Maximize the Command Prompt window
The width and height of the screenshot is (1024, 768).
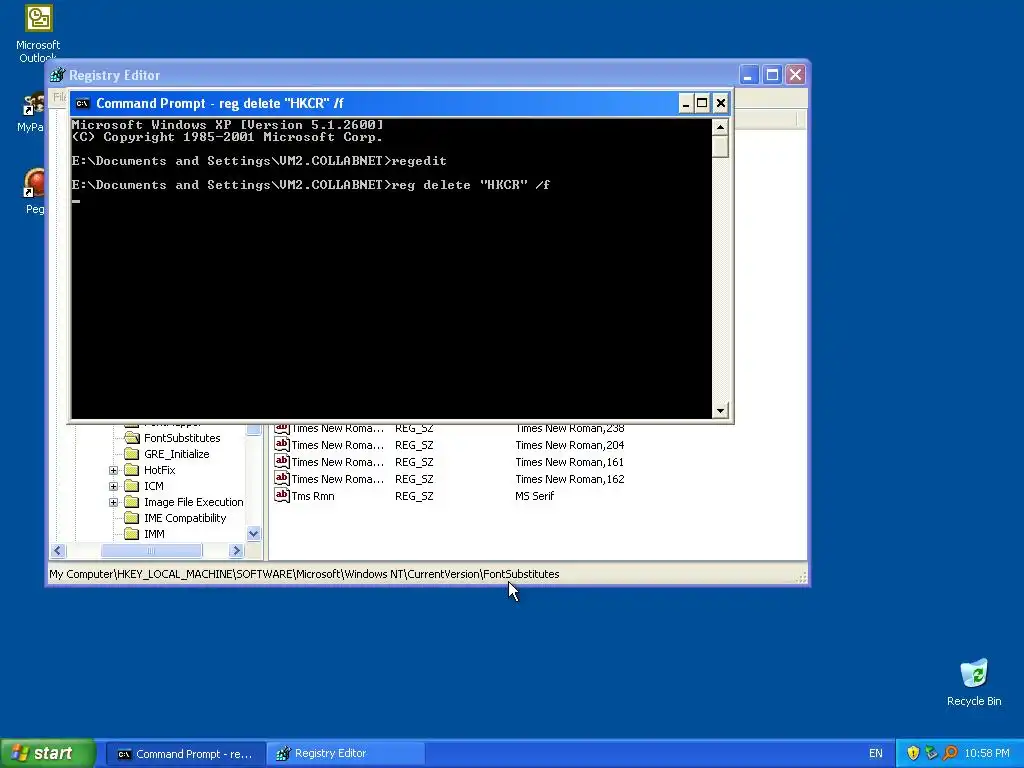[x=702, y=103]
